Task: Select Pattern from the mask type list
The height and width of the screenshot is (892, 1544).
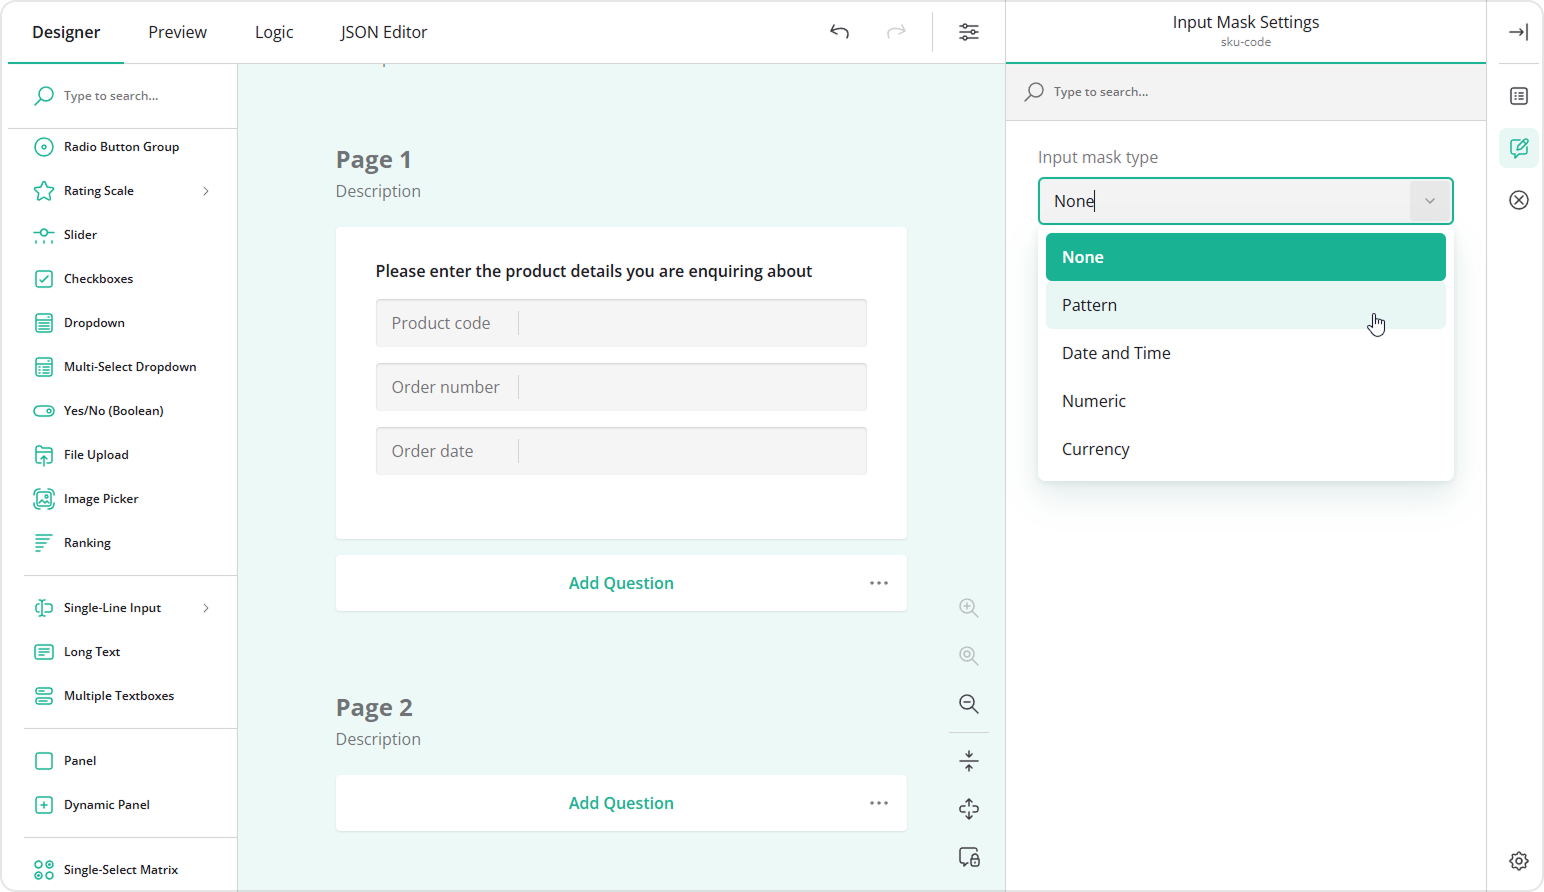Action: pos(1089,305)
